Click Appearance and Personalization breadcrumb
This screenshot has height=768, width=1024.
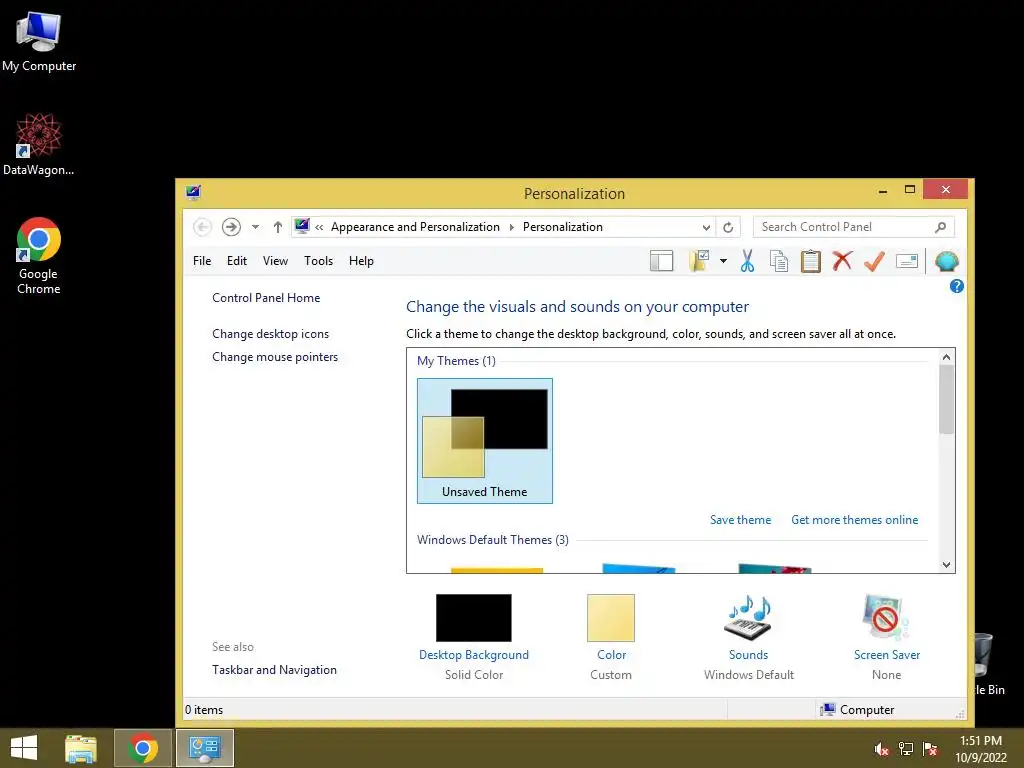coord(415,227)
